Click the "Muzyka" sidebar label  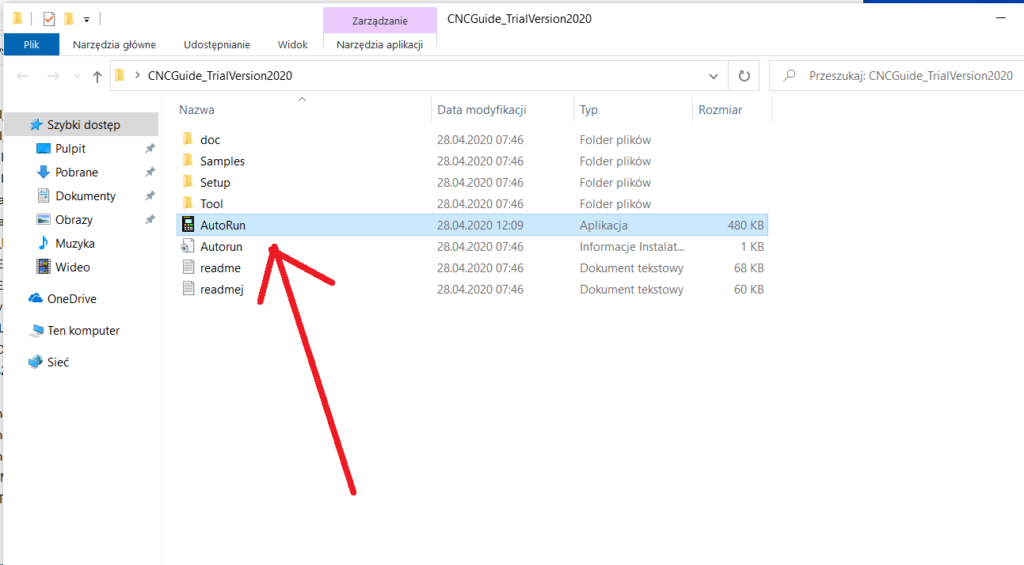74,243
